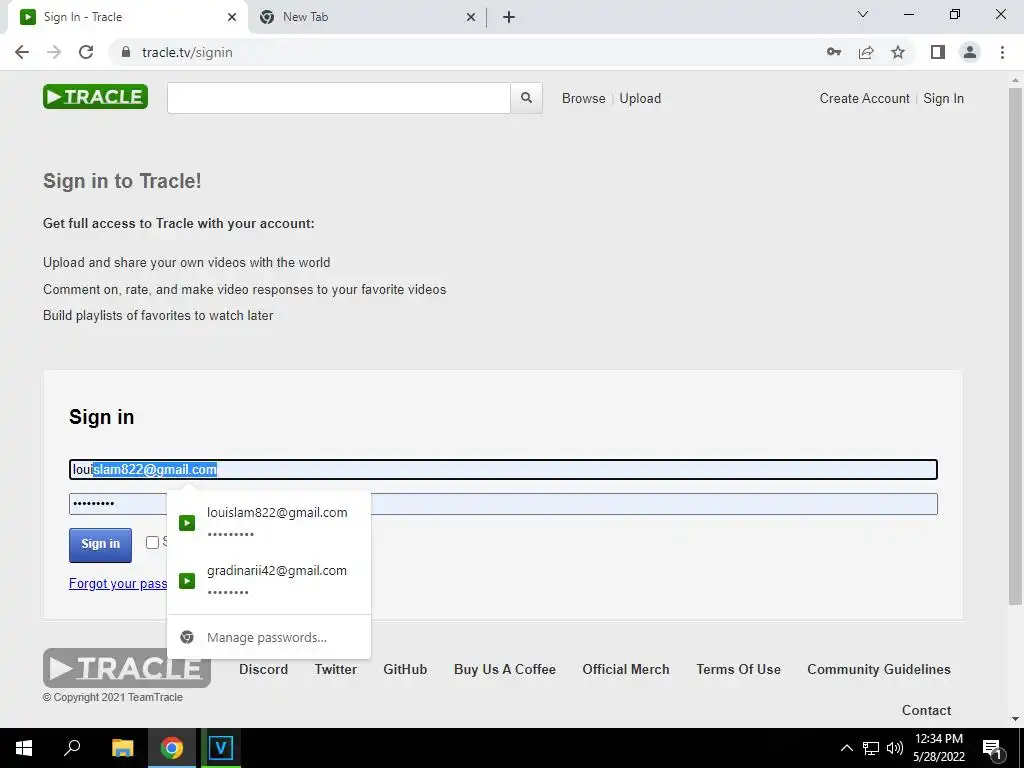This screenshot has height=768, width=1024.
Task: Open the side panel icon
Action: 938,52
